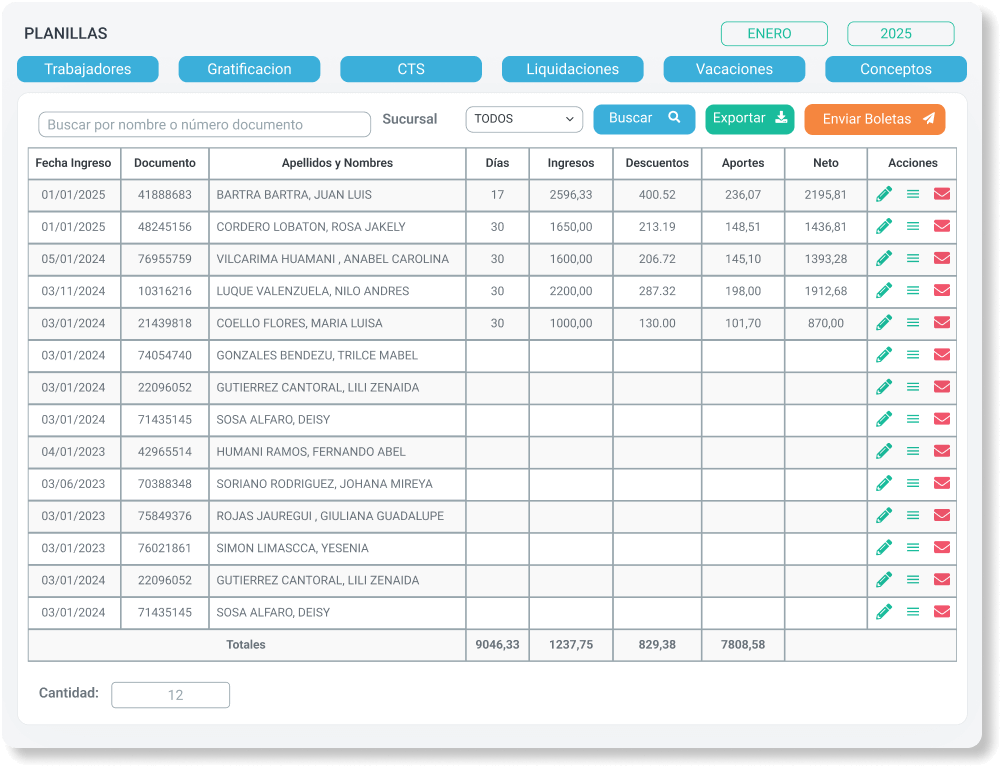Open the ENERO month selector
This screenshot has height=770, width=1004.
click(774, 33)
